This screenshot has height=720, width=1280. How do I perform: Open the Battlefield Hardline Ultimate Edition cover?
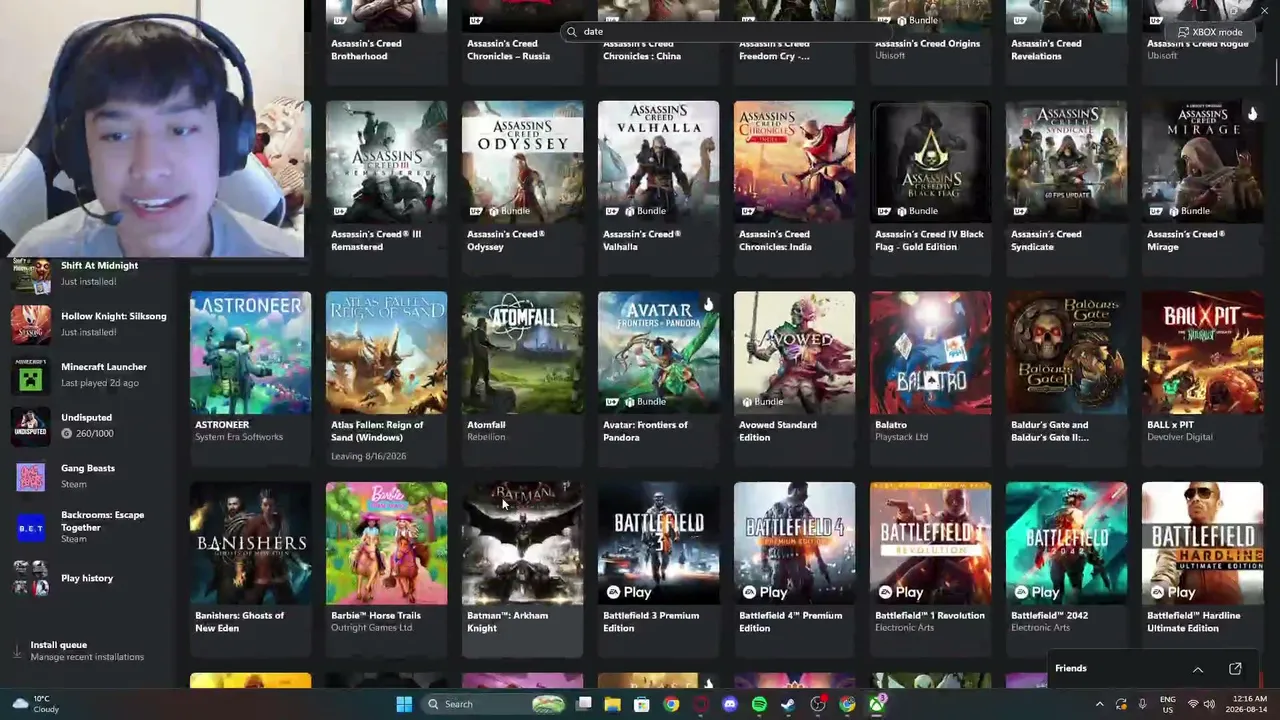point(1202,543)
